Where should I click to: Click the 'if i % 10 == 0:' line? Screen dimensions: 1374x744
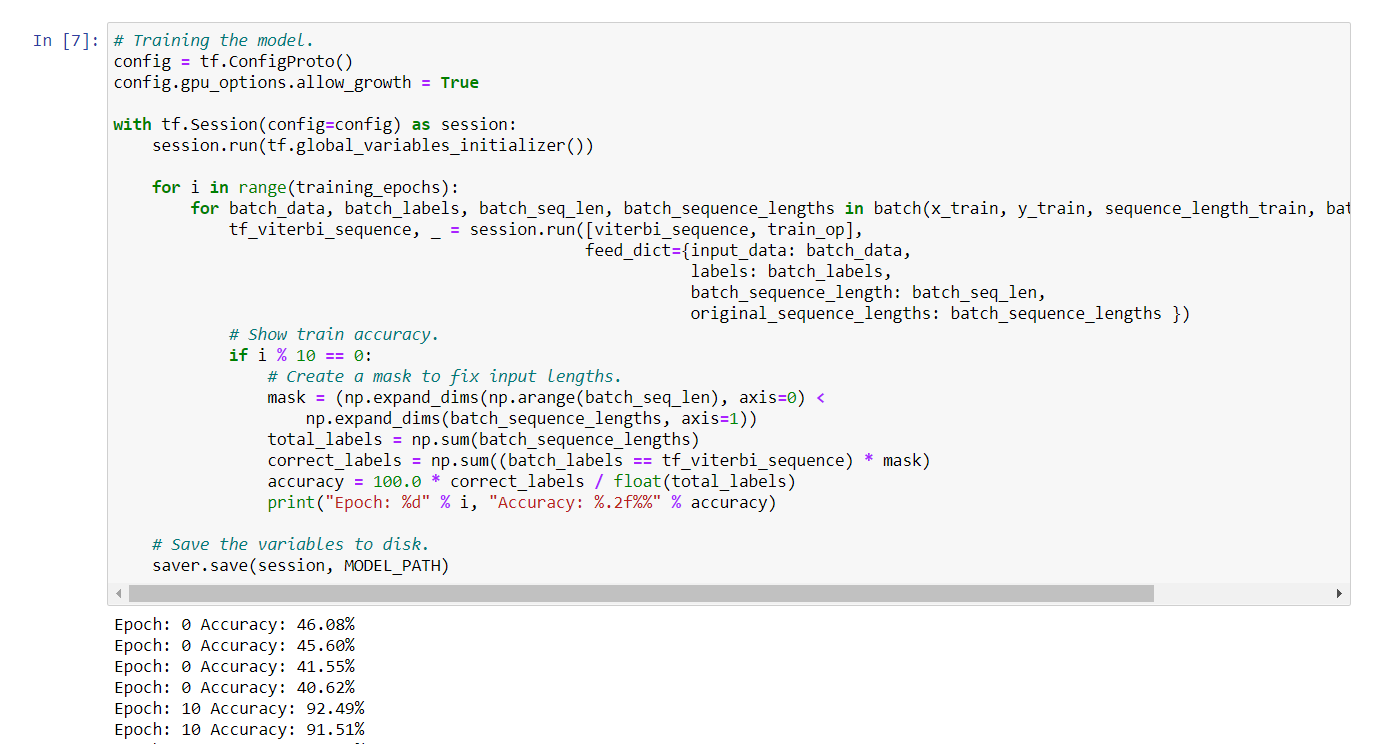click(300, 356)
